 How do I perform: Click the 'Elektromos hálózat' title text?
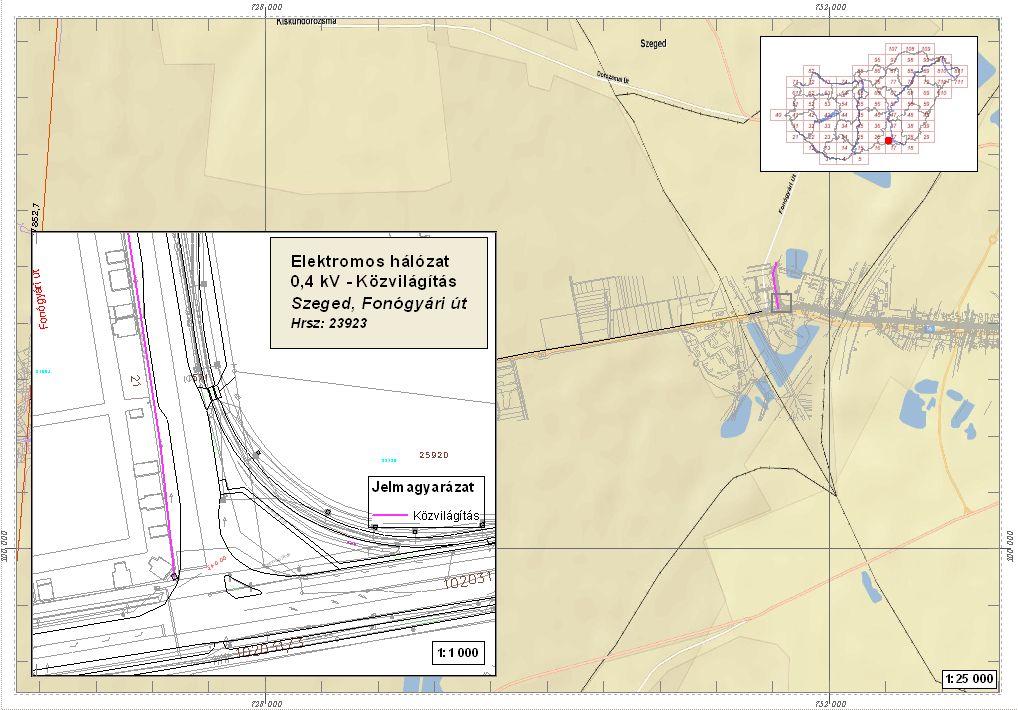[370, 262]
